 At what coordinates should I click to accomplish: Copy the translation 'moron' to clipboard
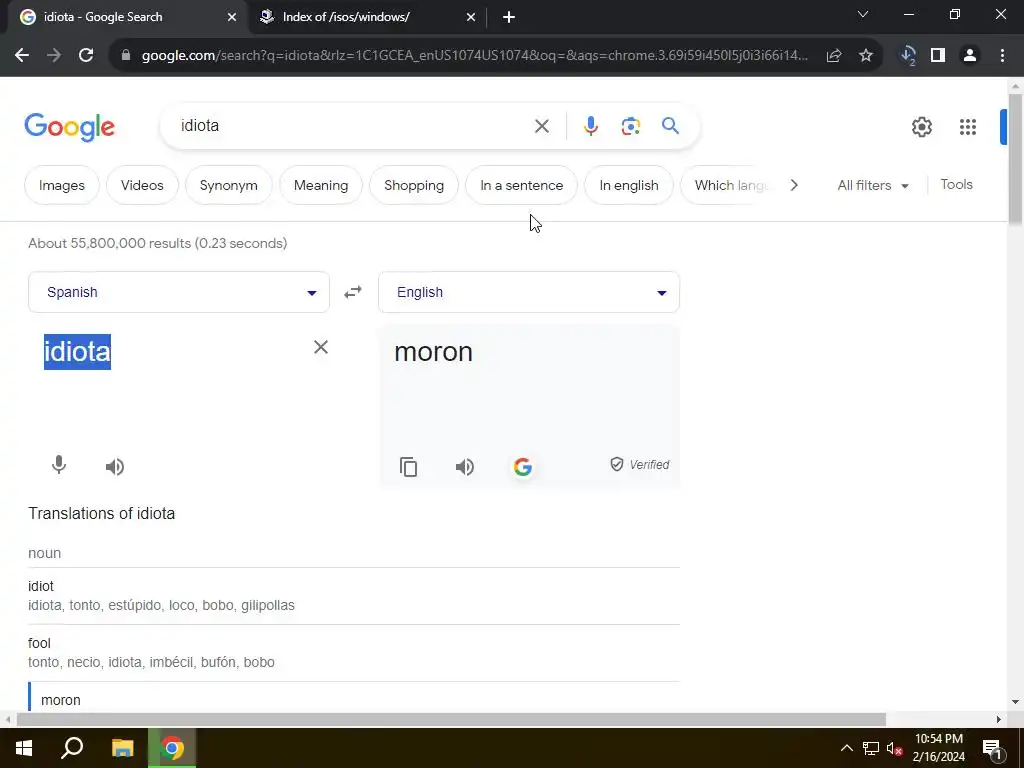(408, 466)
